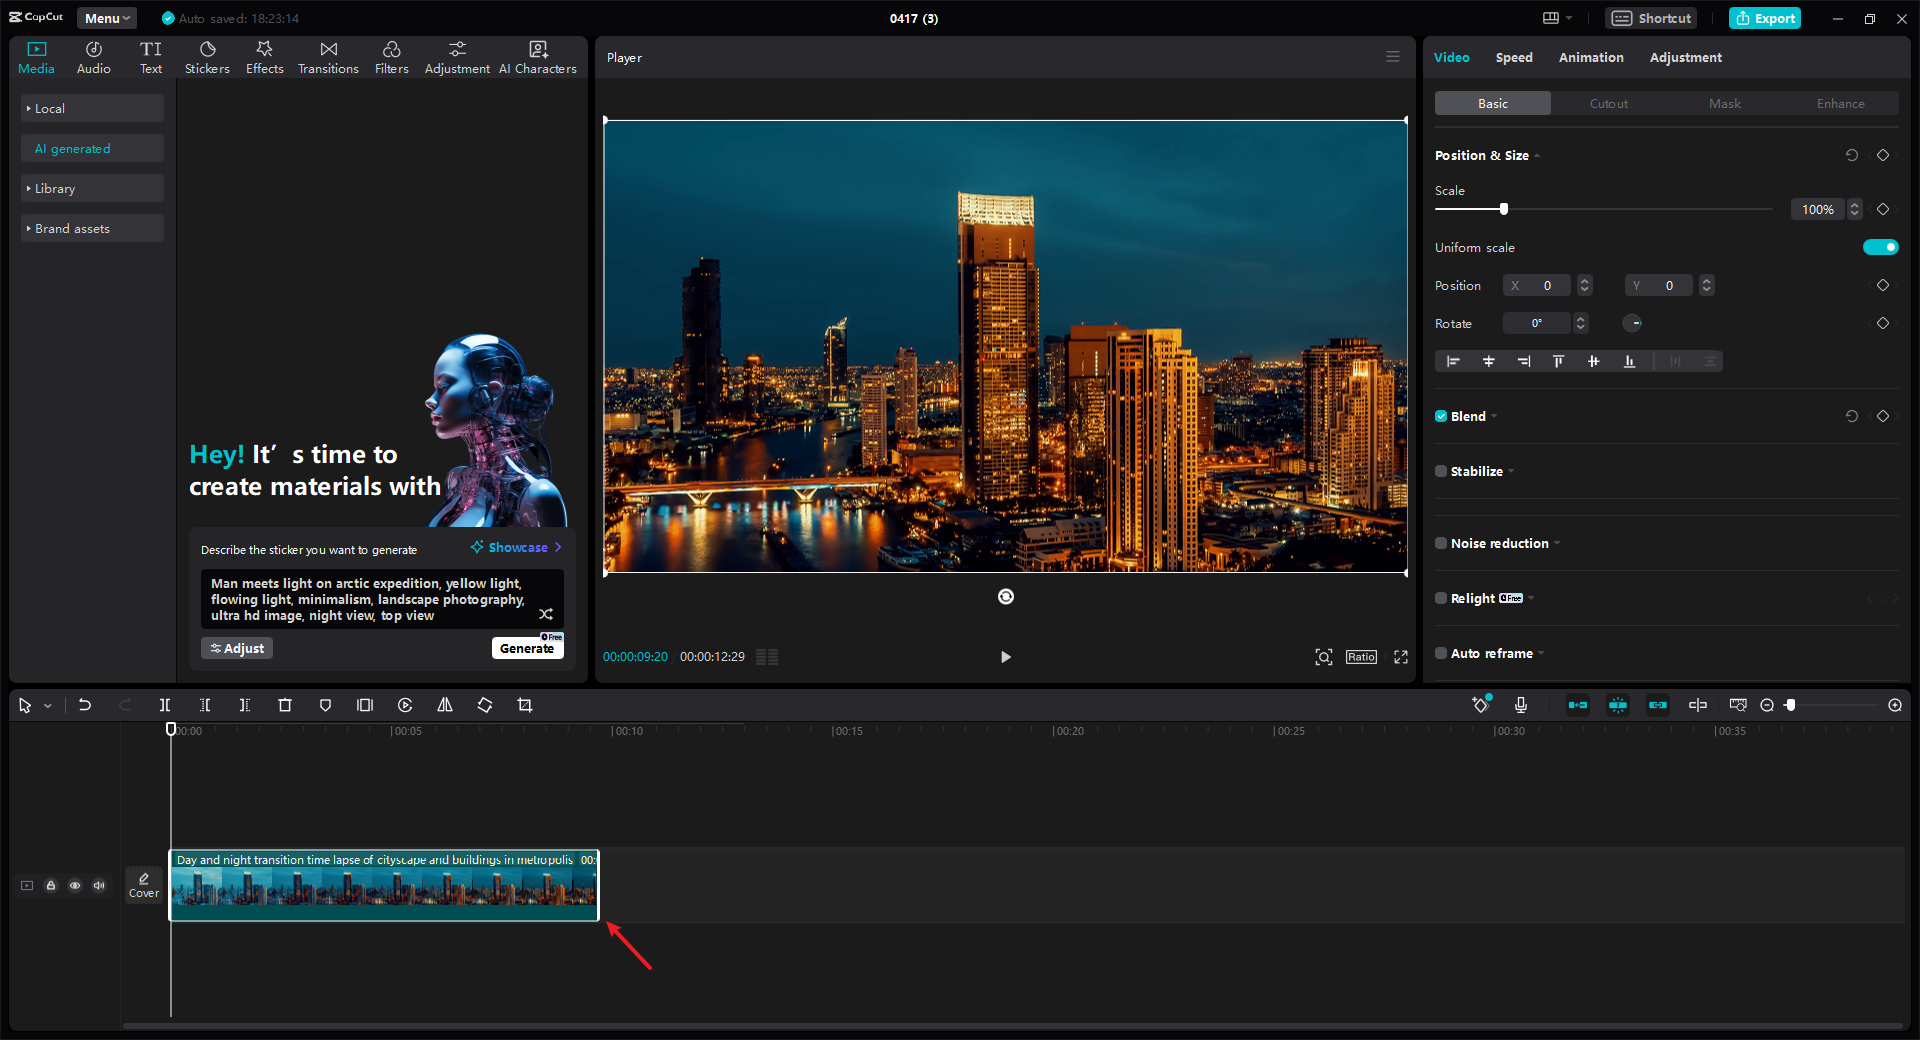Screen dimensions: 1920x1040
Task: Split the clip at the playhead
Action: click(x=165, y=705)
